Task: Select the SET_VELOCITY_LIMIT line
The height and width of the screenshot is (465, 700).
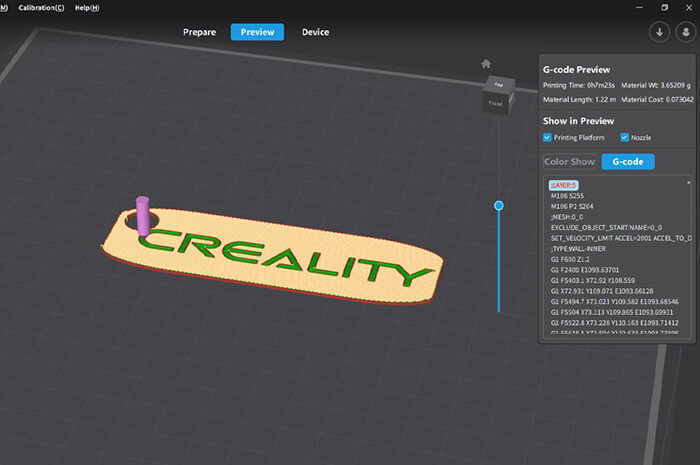Action: pos(621,238)
